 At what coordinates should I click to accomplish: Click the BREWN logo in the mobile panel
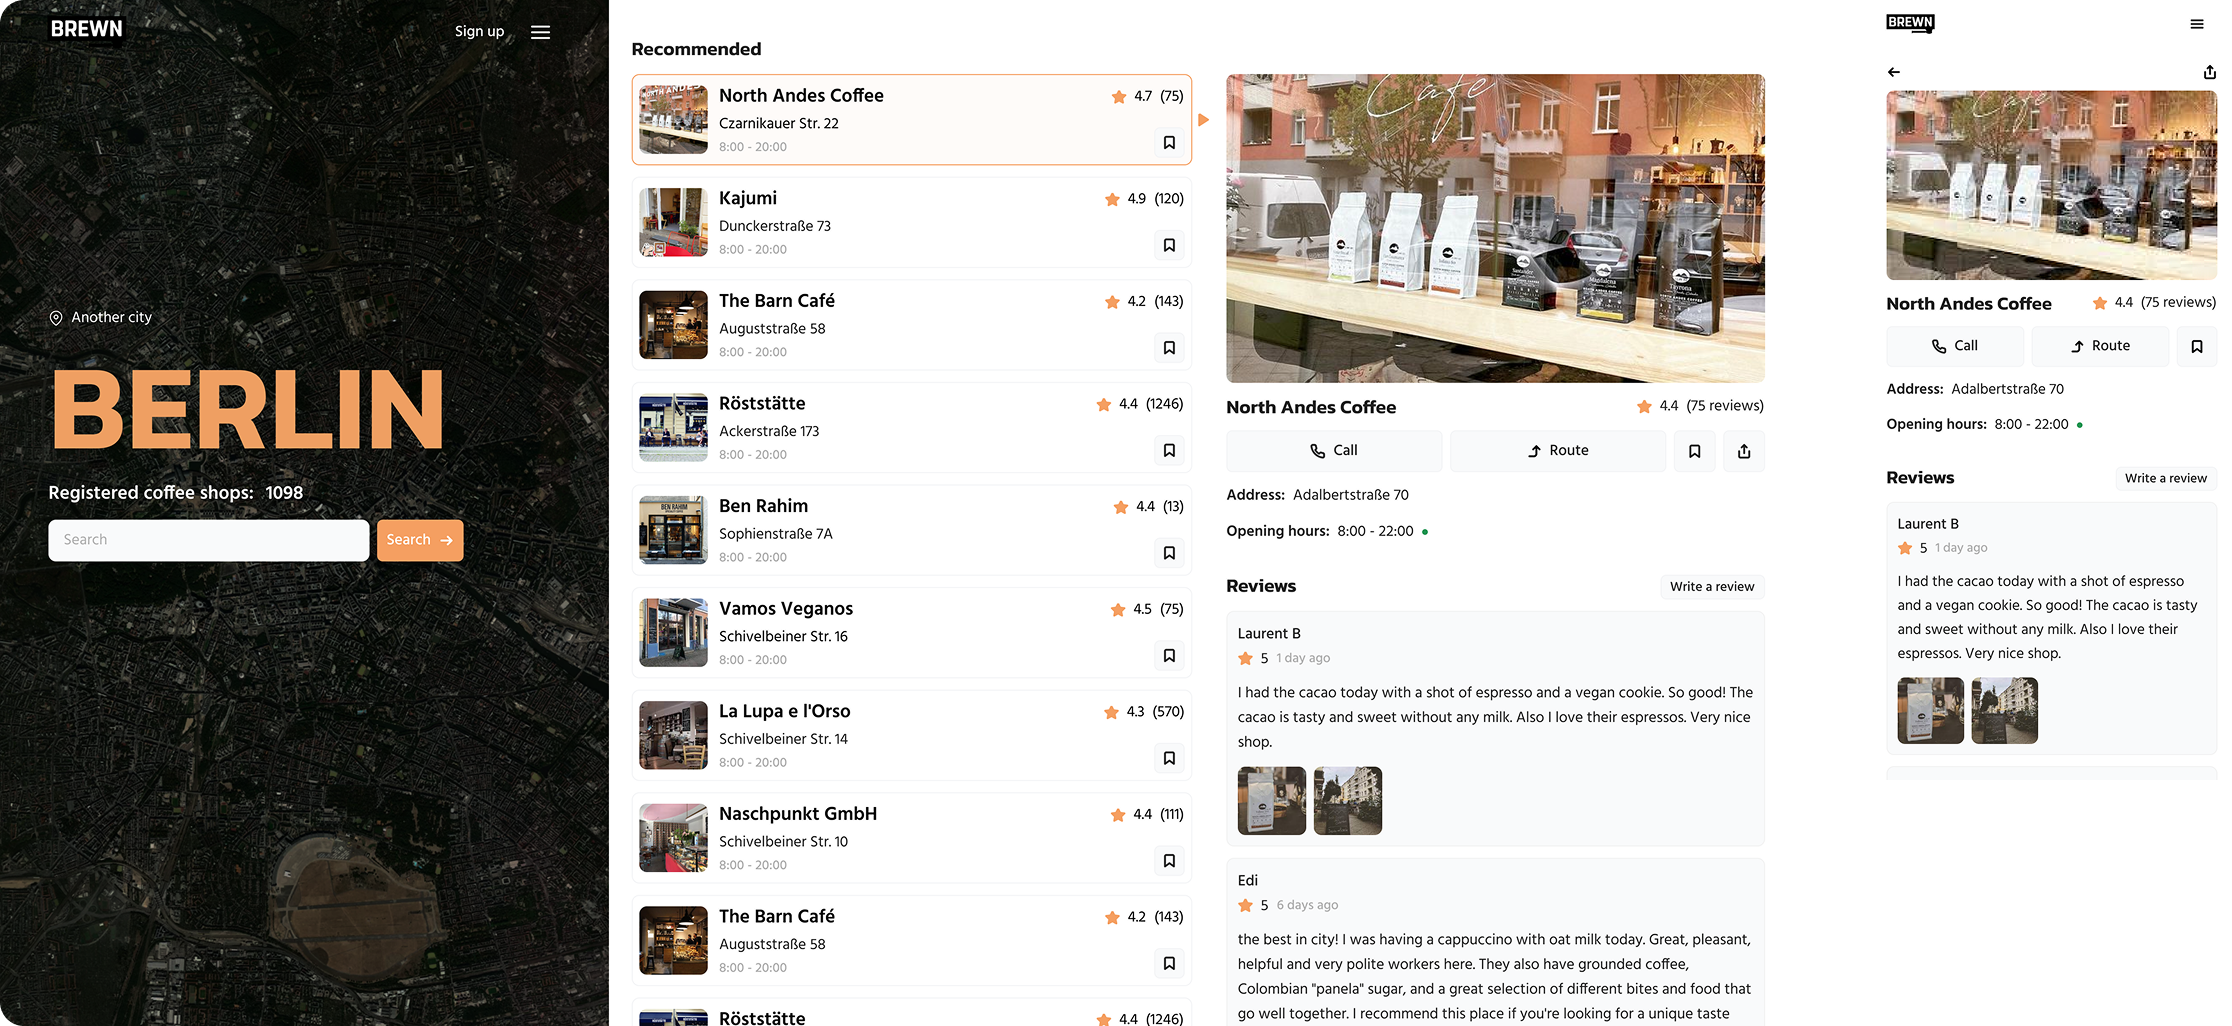coord(1910,23)
